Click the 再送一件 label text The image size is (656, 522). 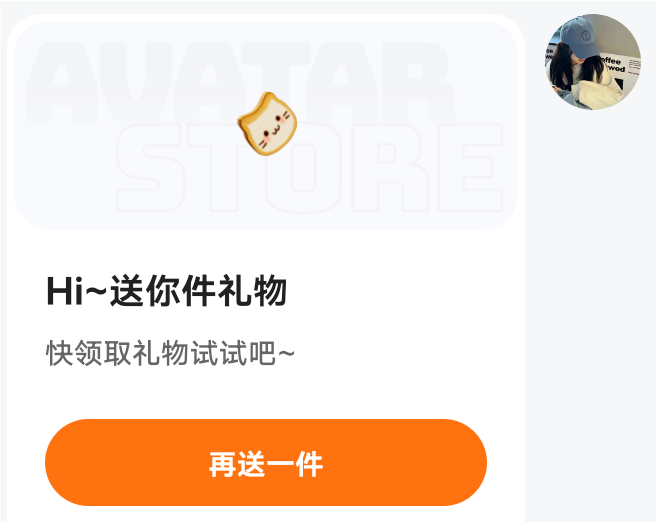tap(266, 464)
